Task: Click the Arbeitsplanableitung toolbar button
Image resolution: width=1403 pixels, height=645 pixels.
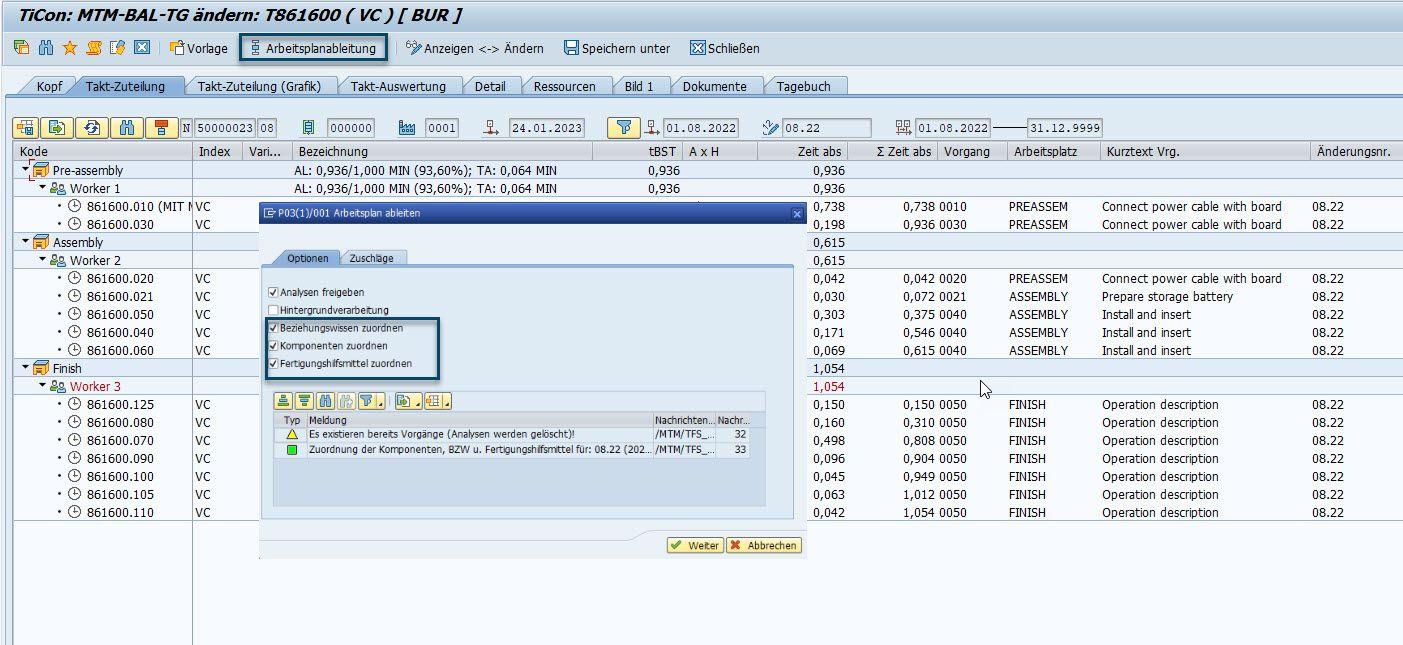Action: 313,48
